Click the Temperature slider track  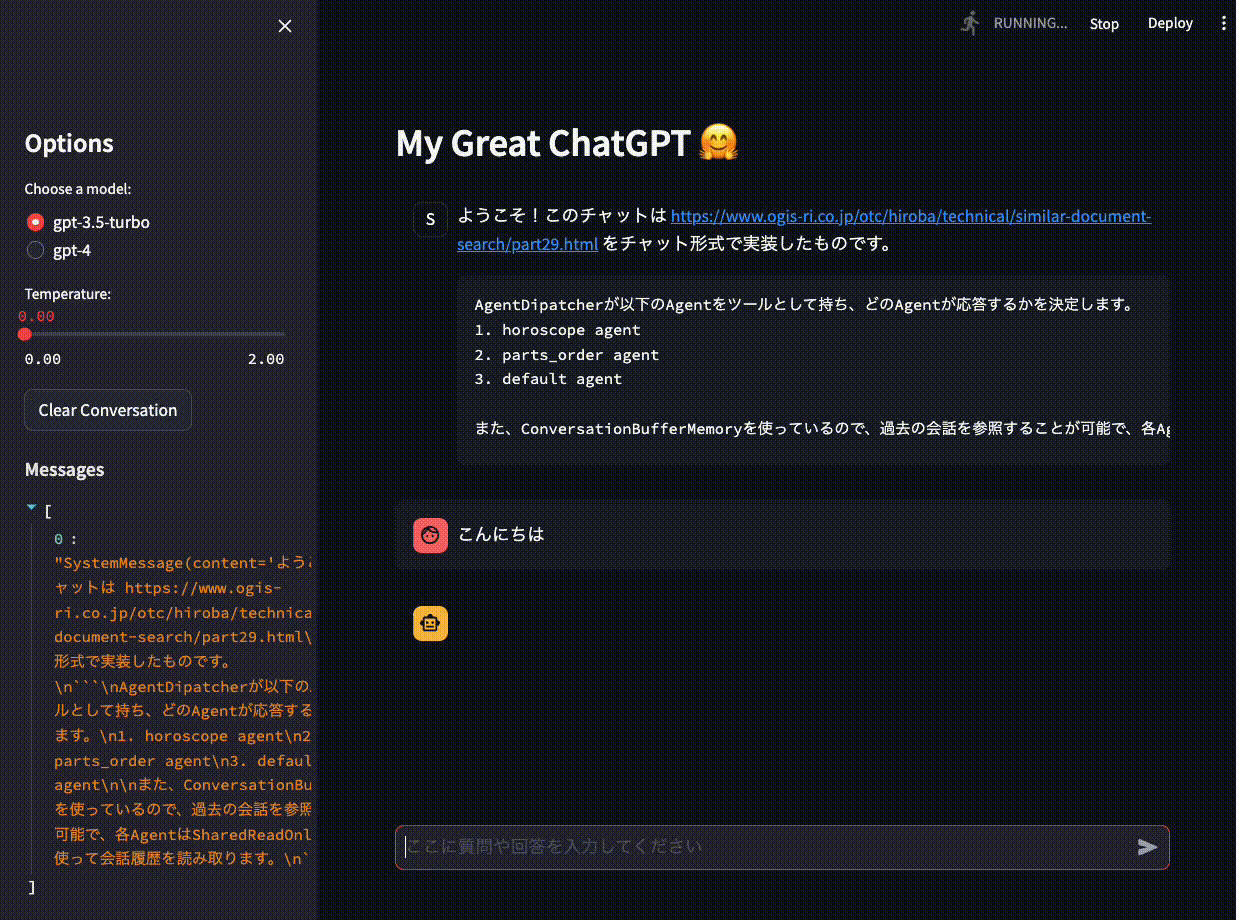tap(155, 334)
